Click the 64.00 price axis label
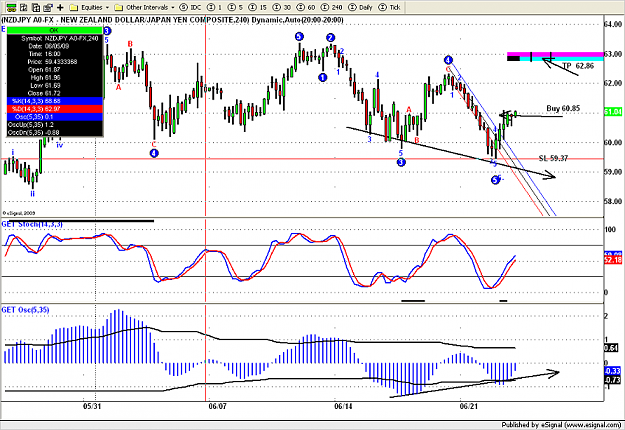Screen dimensions: 625x430 pos(613,24)
